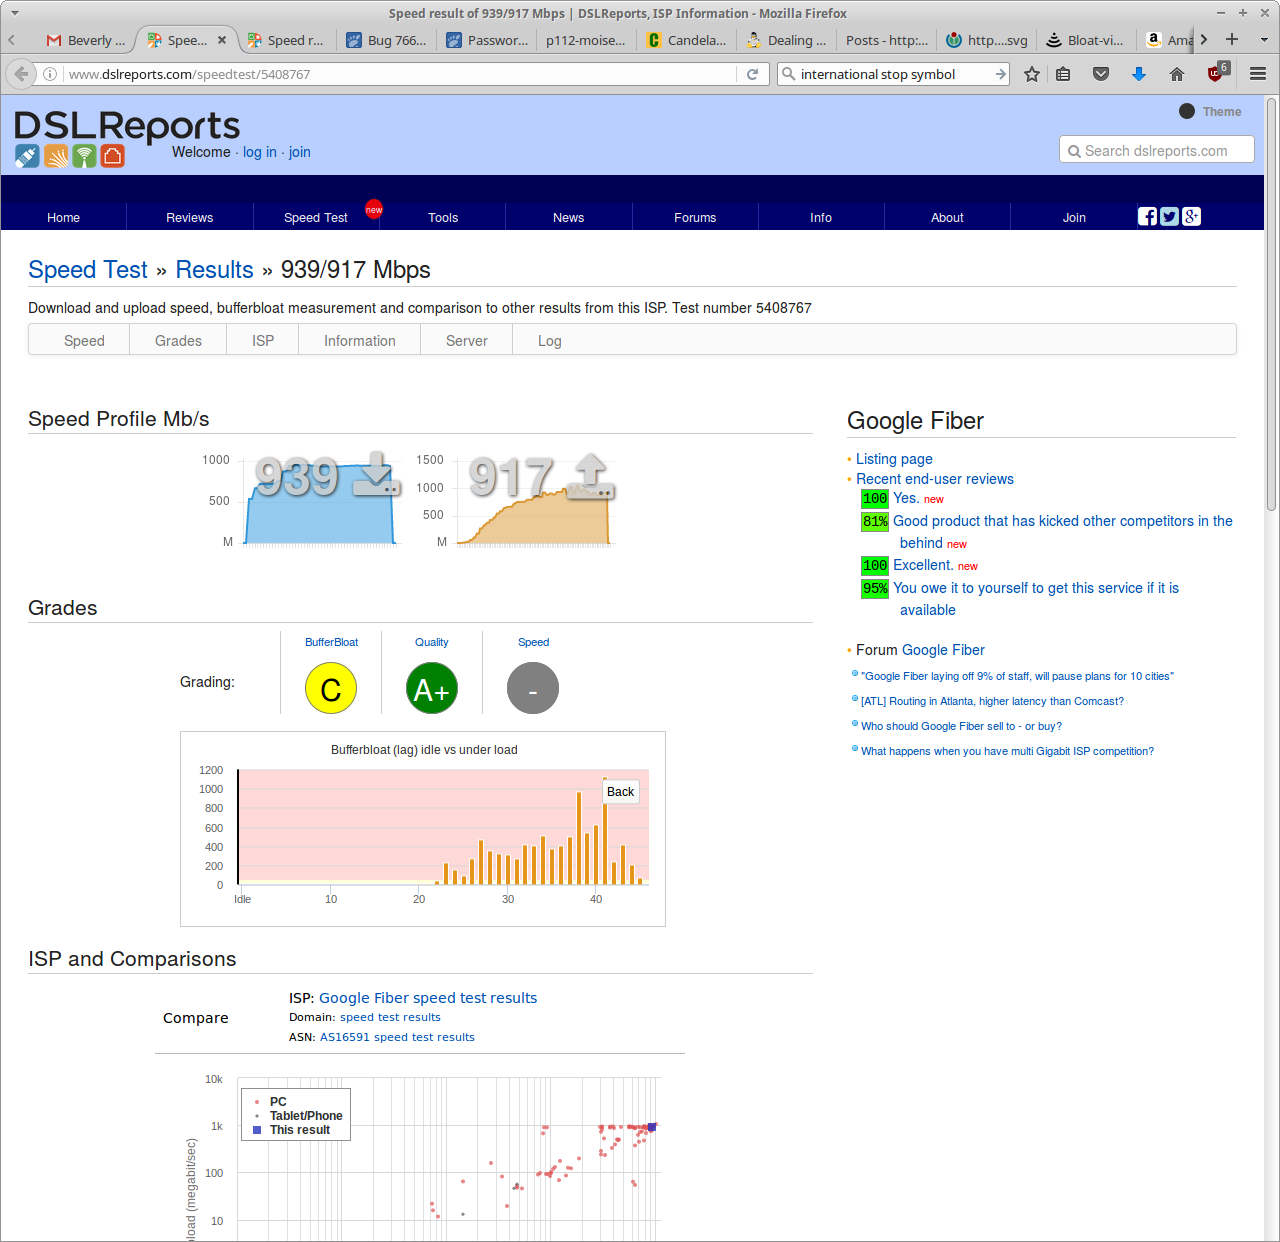Bookmark this page with the star icon

[x=1032, y=74]
